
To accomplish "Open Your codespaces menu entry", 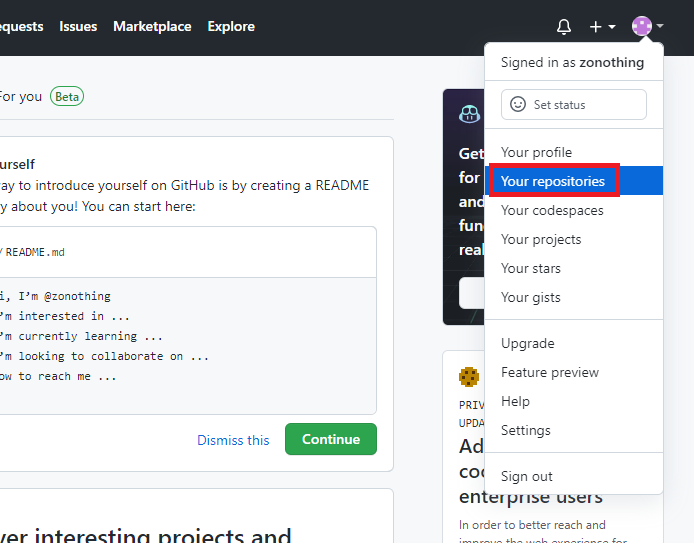I will (574, 210).
